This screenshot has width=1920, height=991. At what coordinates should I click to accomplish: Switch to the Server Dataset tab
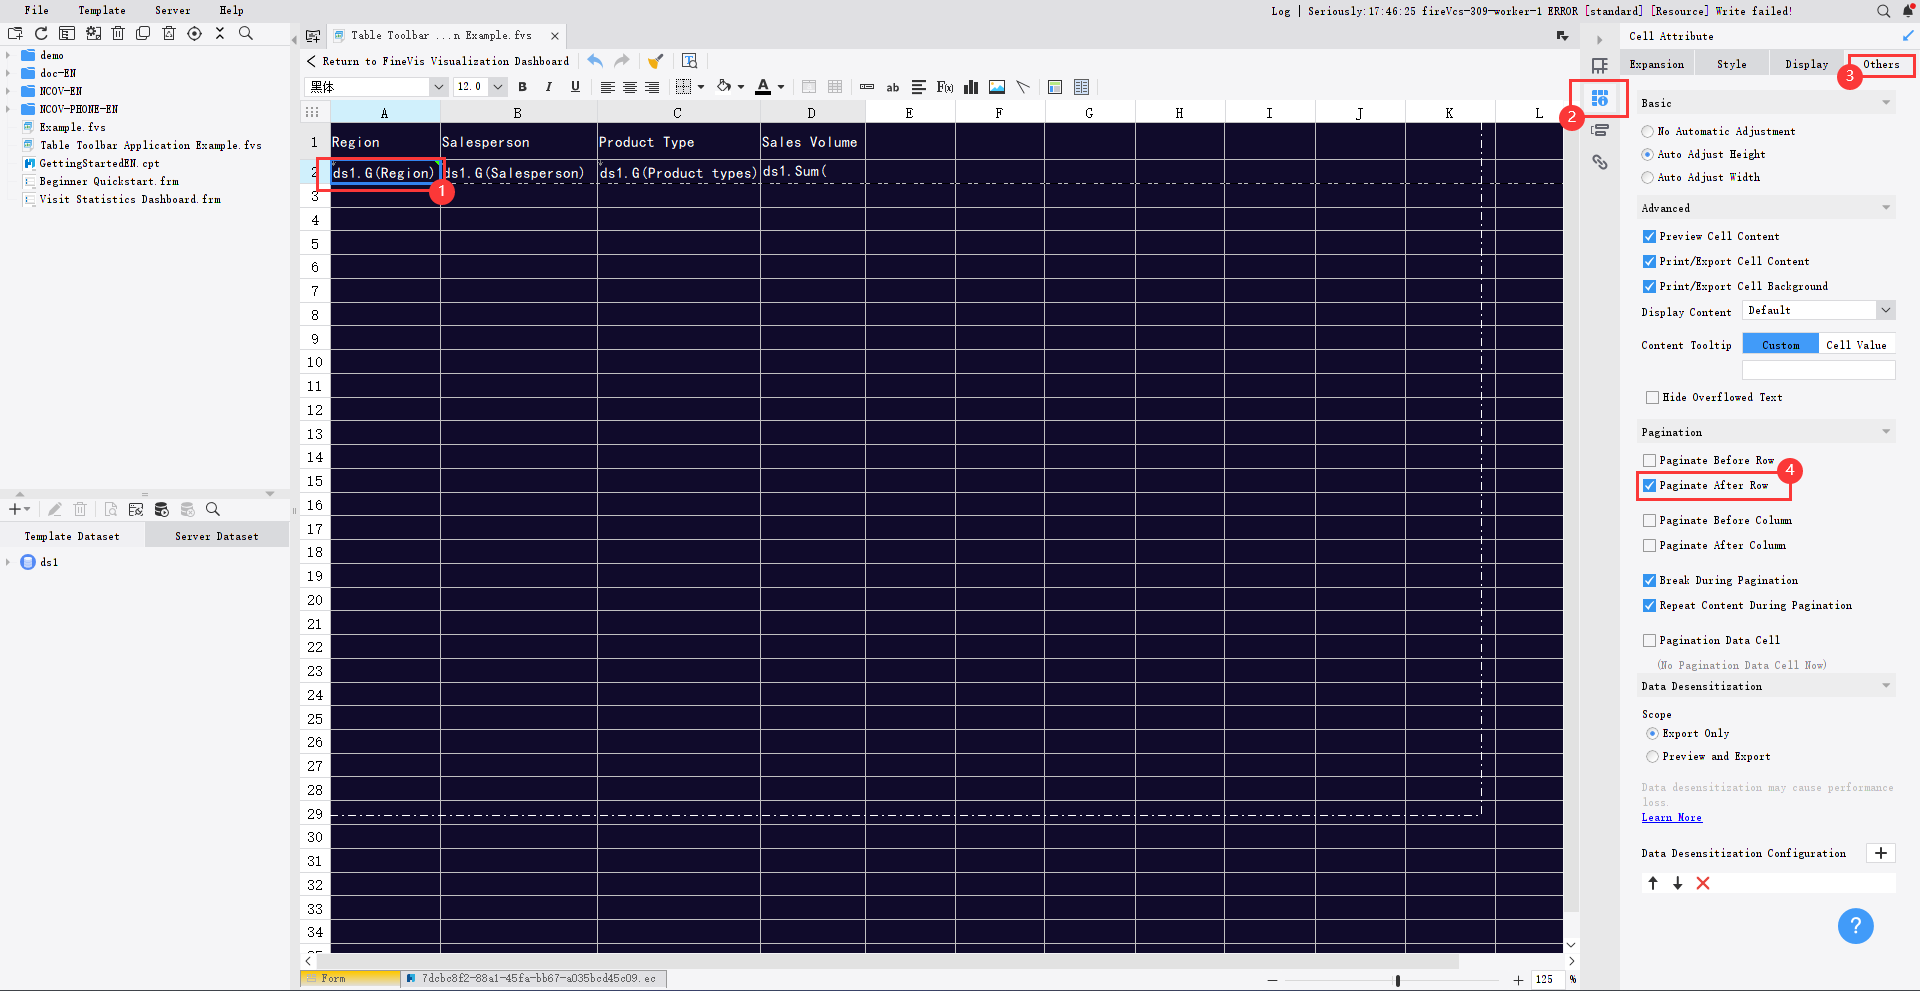[x=216, y=535]
